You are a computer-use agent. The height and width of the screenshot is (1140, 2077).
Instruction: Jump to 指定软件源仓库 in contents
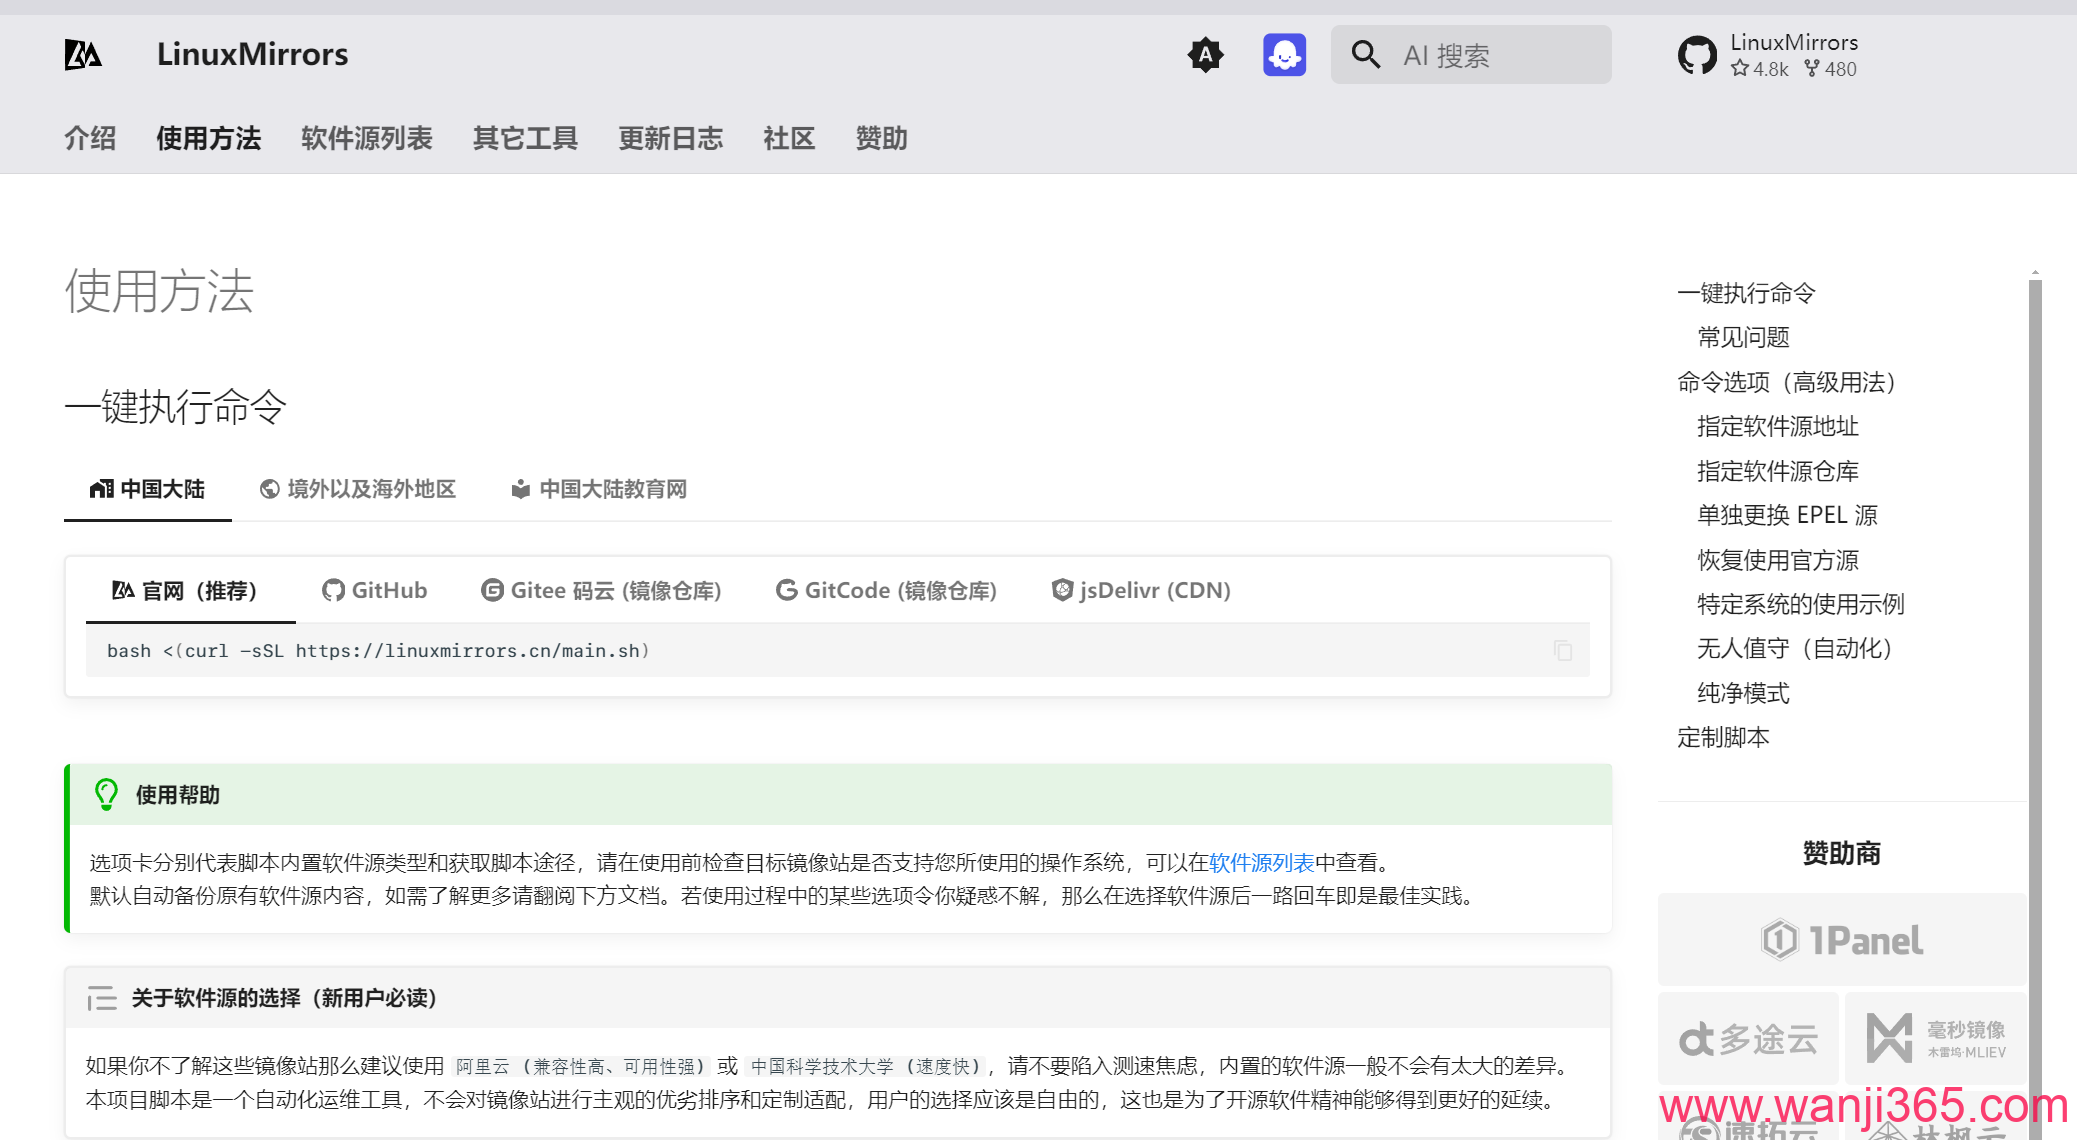pyautogui.click(x=1778, y=471)
